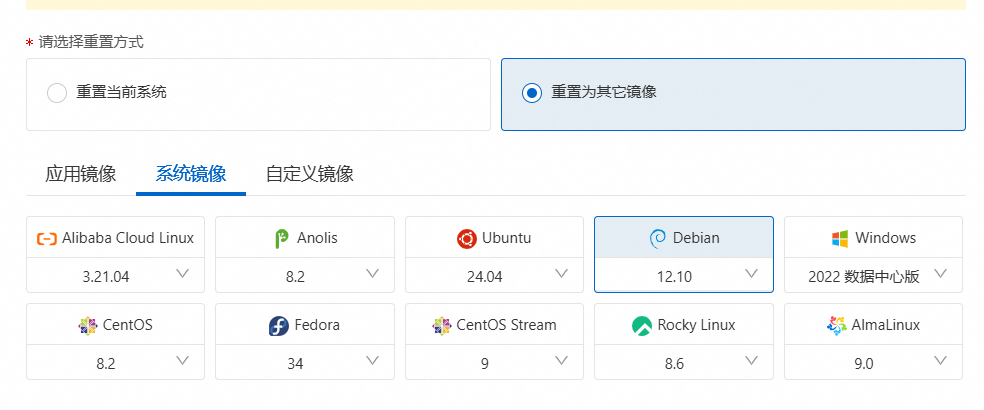Choose the Fedora image label
Screen dimensions: 984x410
[x=317, y=325]
